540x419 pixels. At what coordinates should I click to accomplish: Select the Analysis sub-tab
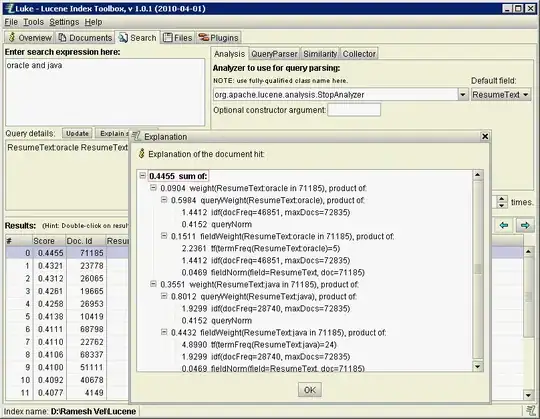229,54
